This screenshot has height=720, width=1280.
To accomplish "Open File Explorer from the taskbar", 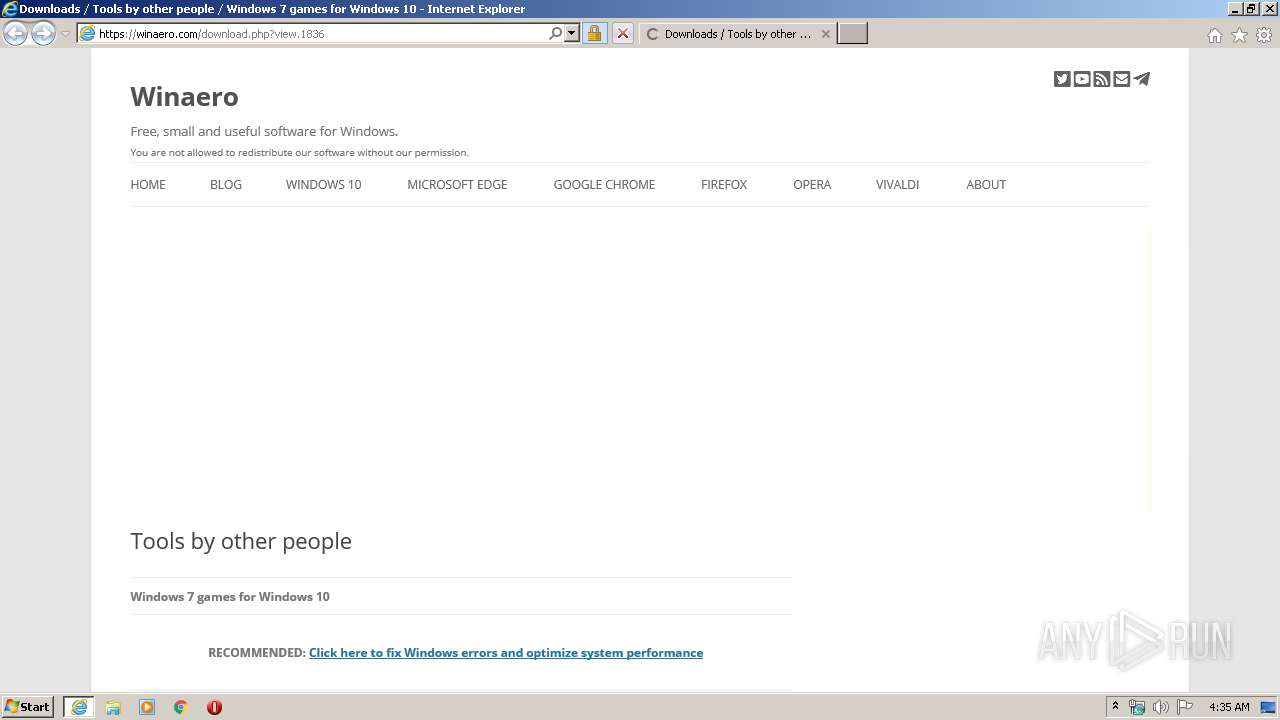I will tap(113, 707).
